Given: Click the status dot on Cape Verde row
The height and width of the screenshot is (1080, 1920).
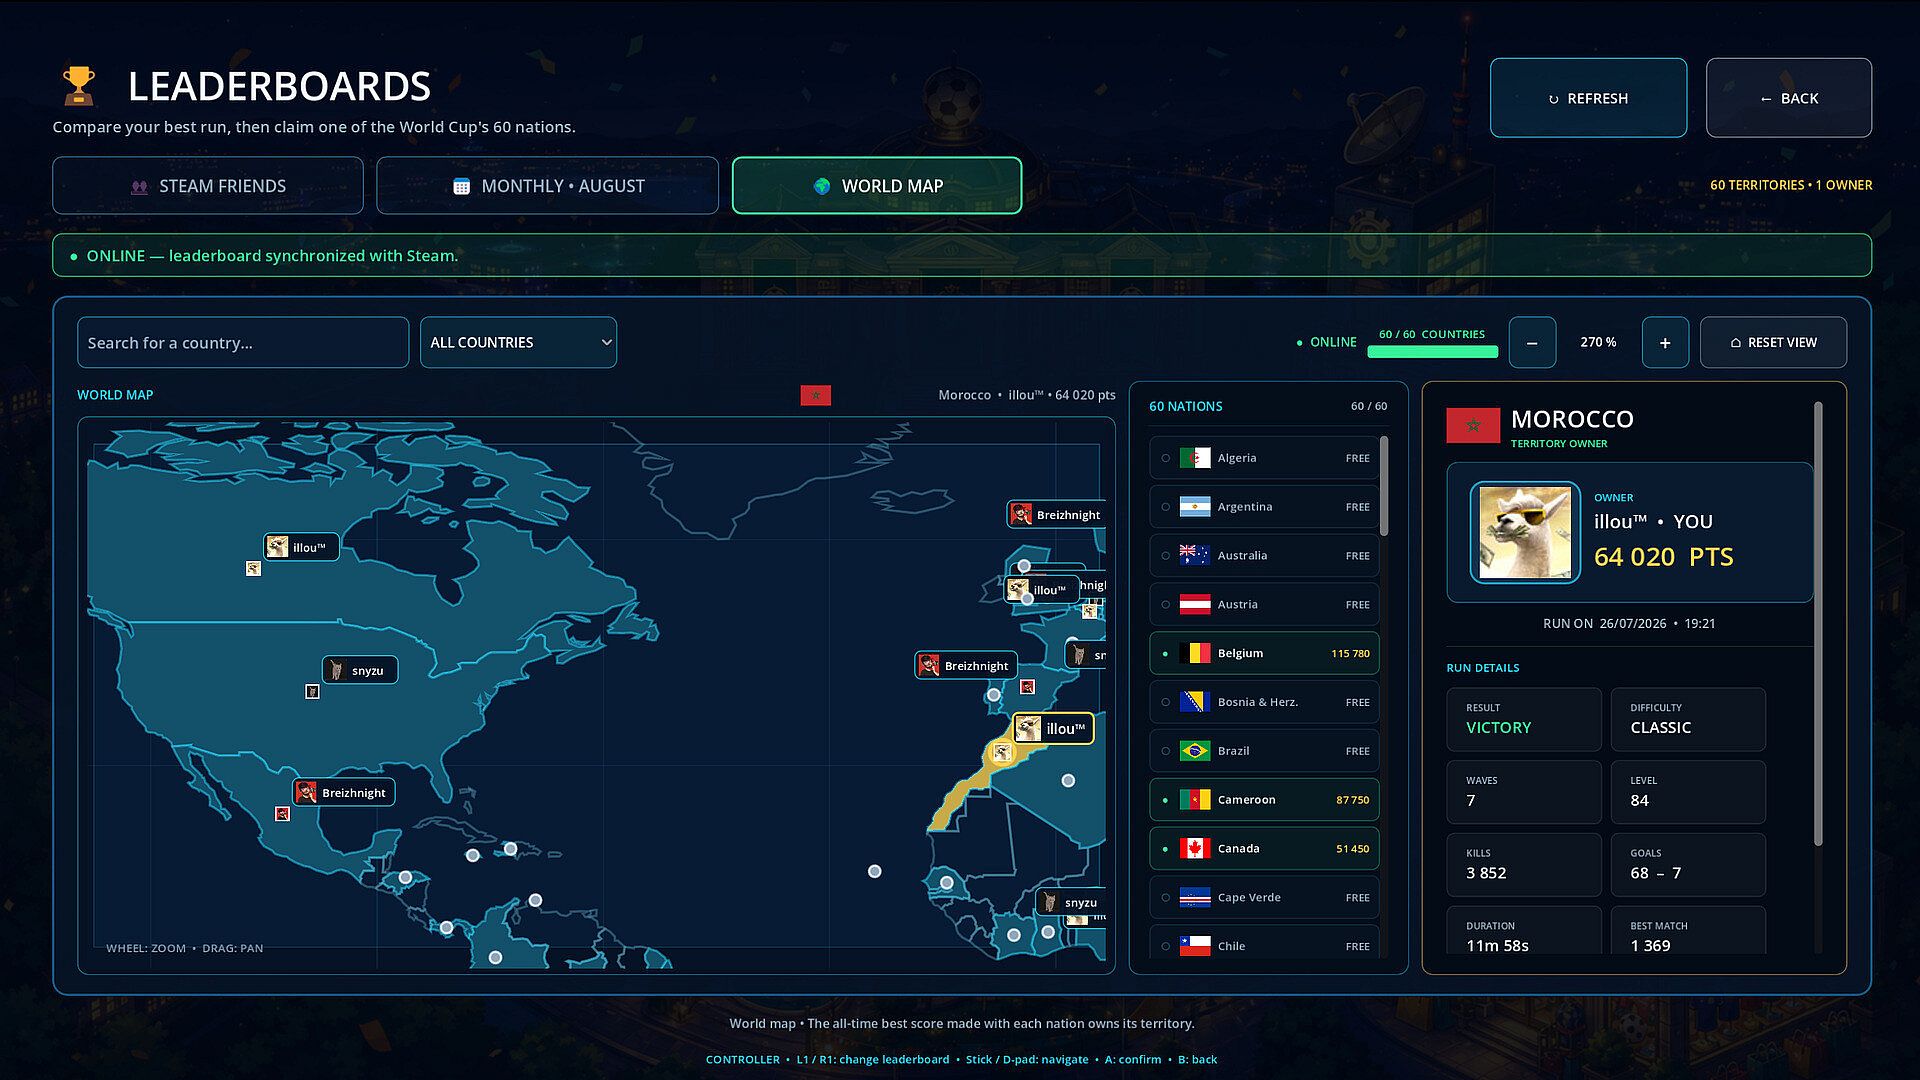Looking at the screenshot, I should tap(1166, 898).
